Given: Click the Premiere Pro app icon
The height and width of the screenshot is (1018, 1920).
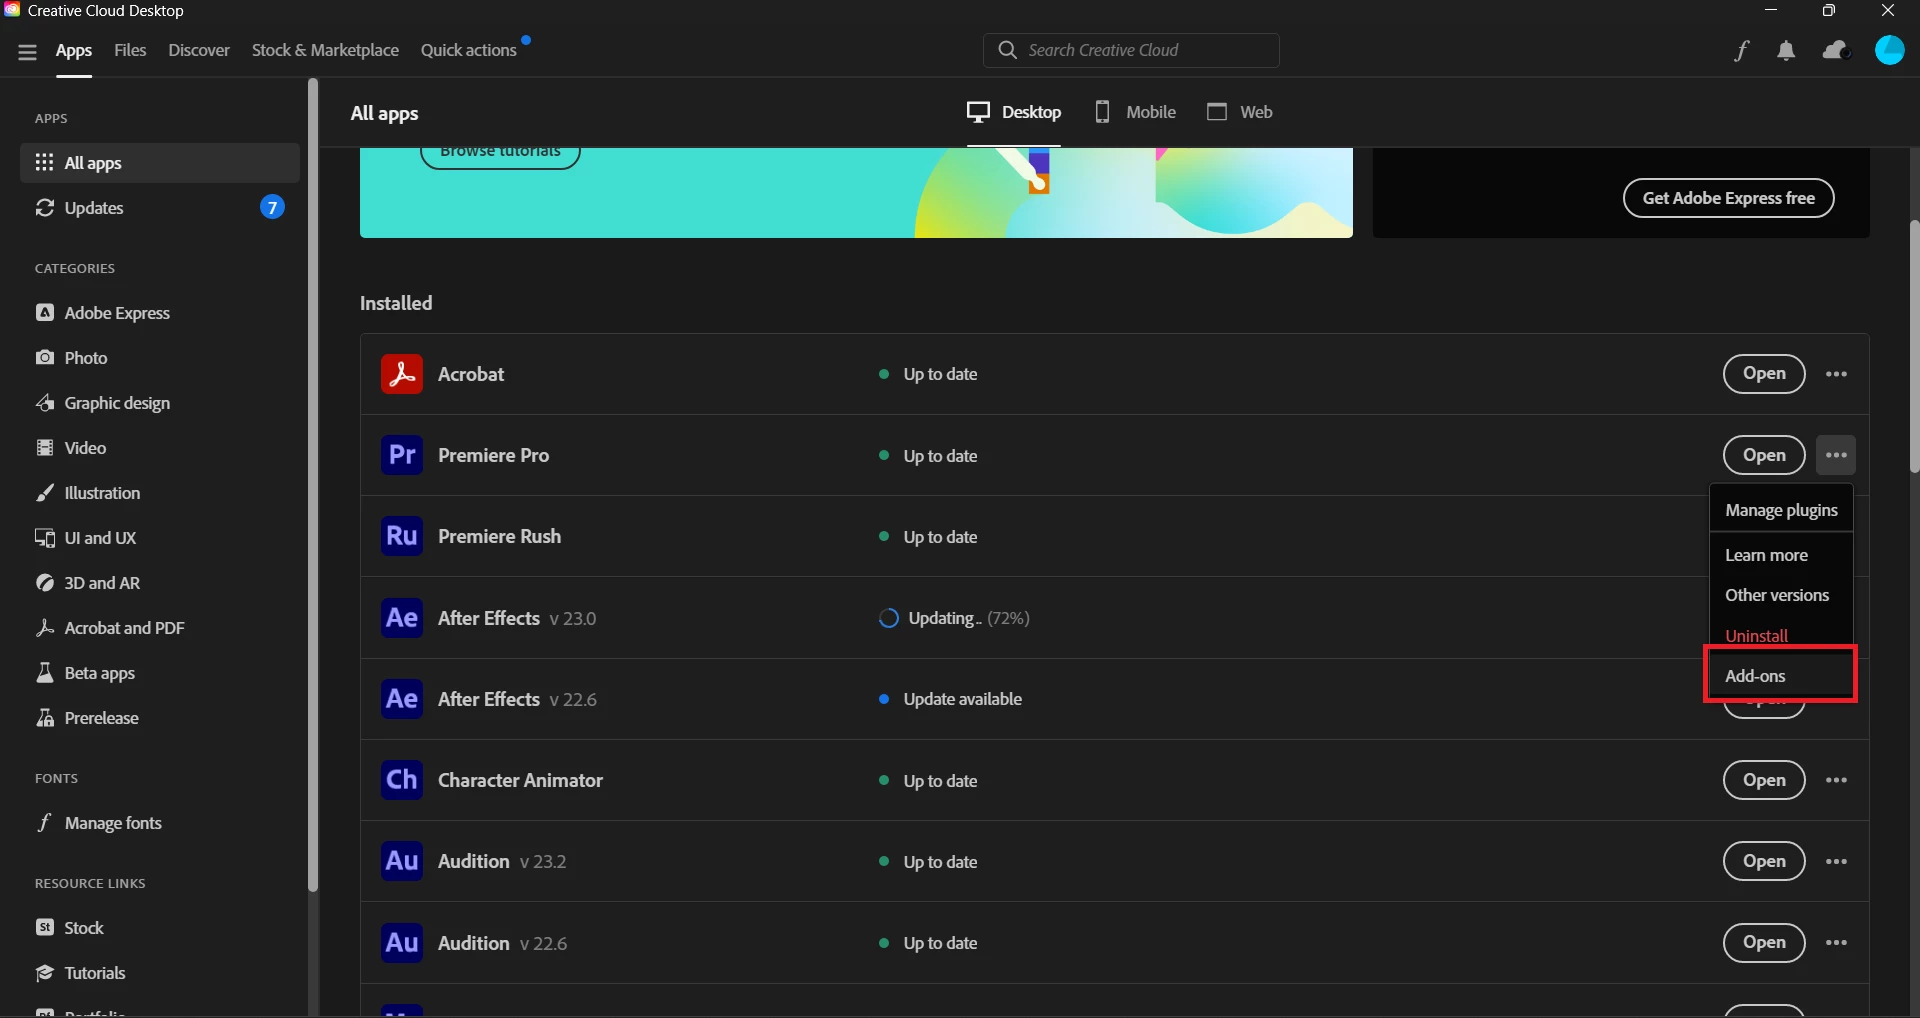Looking at the screenshot, I should (402, 455).
